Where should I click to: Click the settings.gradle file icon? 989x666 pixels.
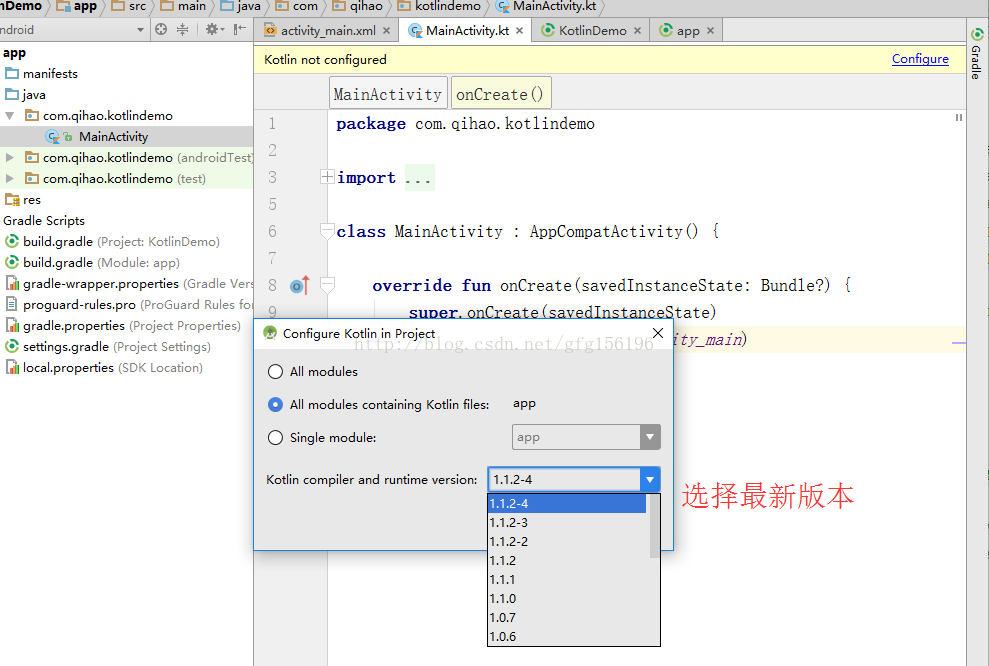tap(12, 346)
